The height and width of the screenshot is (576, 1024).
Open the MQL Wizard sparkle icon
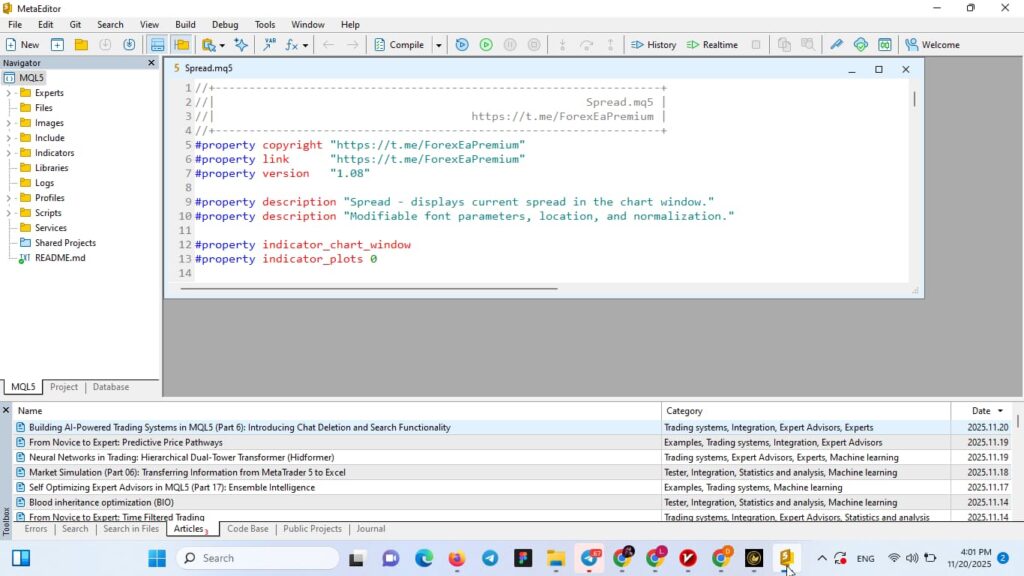241,45
